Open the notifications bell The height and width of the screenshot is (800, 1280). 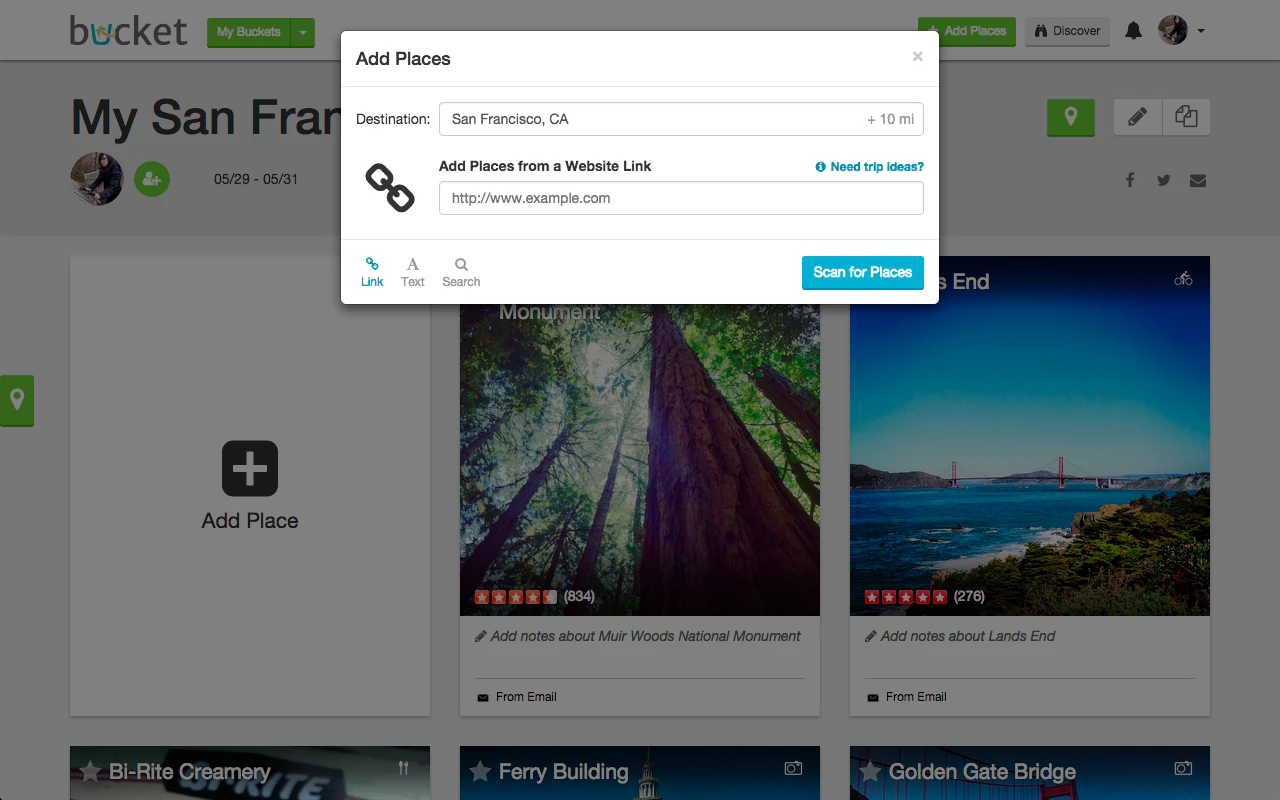1133,31
